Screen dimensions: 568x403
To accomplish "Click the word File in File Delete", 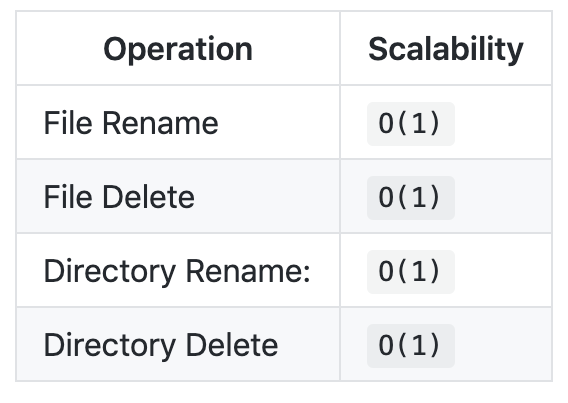I will pyautogui.click(x=68, y=197).
